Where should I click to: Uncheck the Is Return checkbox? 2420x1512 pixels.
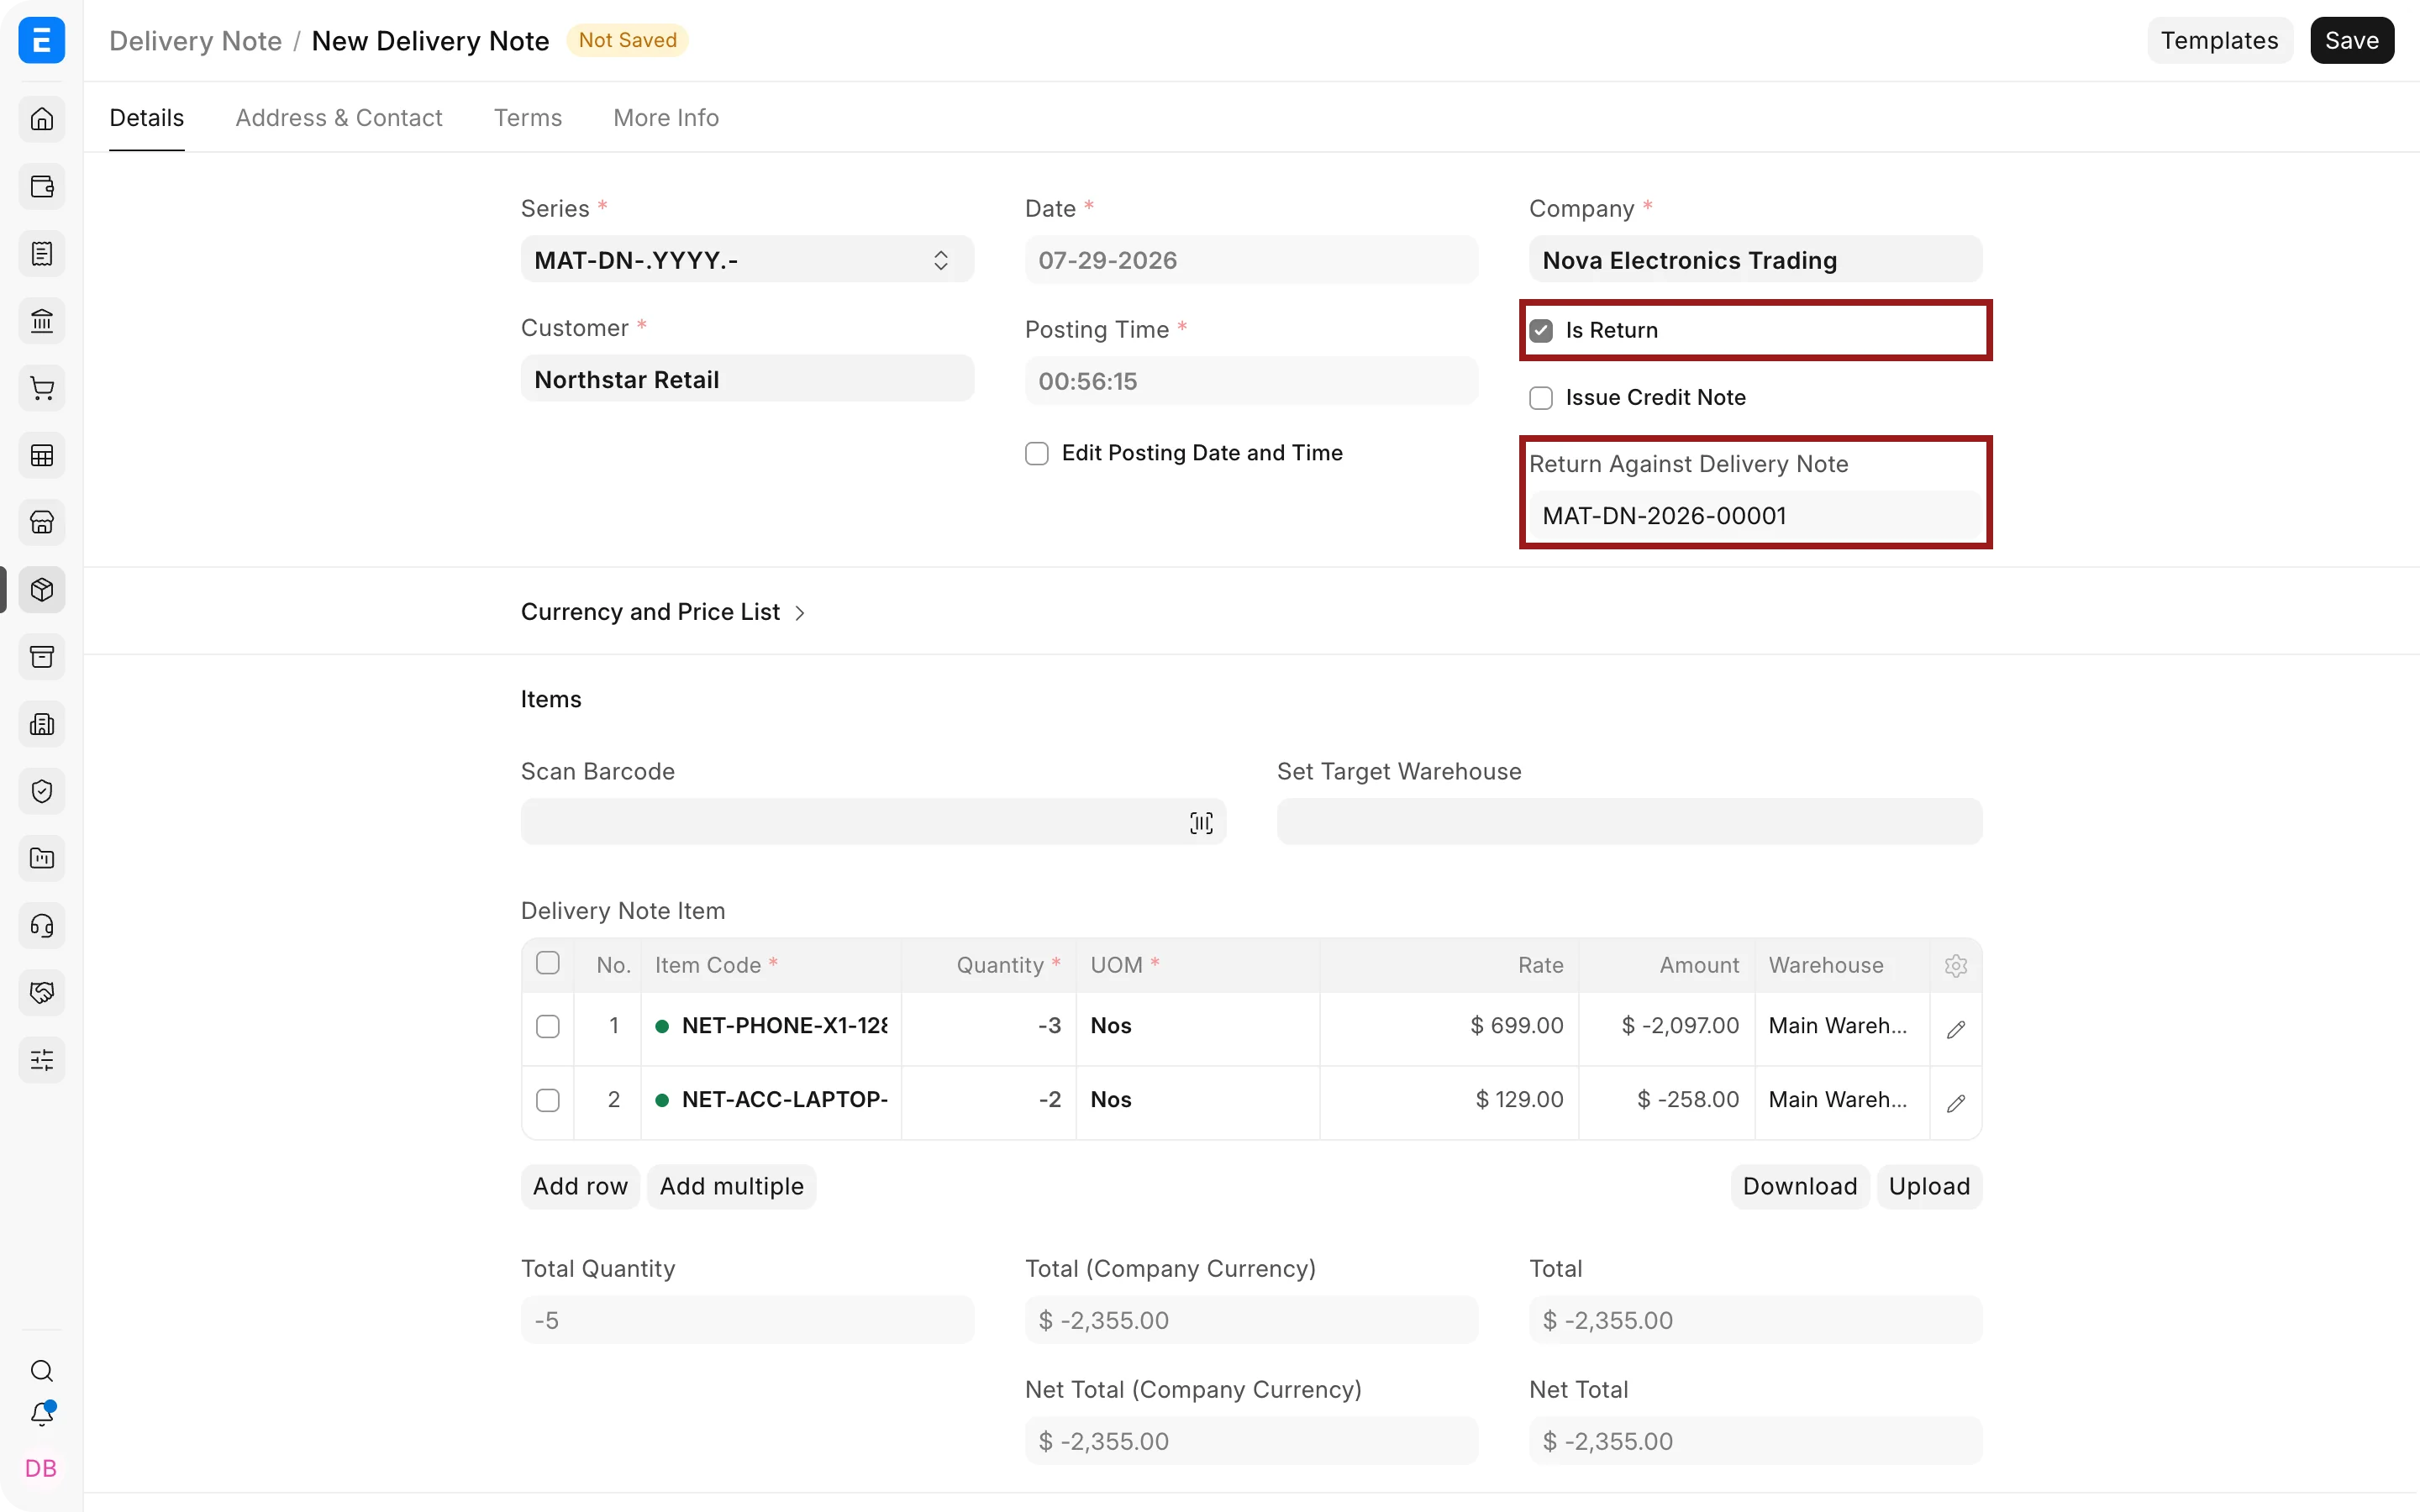(1541, 330)
